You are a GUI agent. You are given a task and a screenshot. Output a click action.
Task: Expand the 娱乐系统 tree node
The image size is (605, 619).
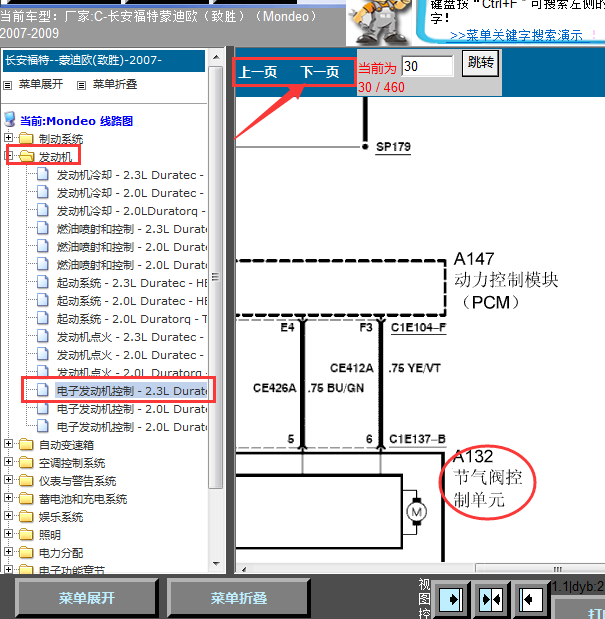tap(8, 516)
